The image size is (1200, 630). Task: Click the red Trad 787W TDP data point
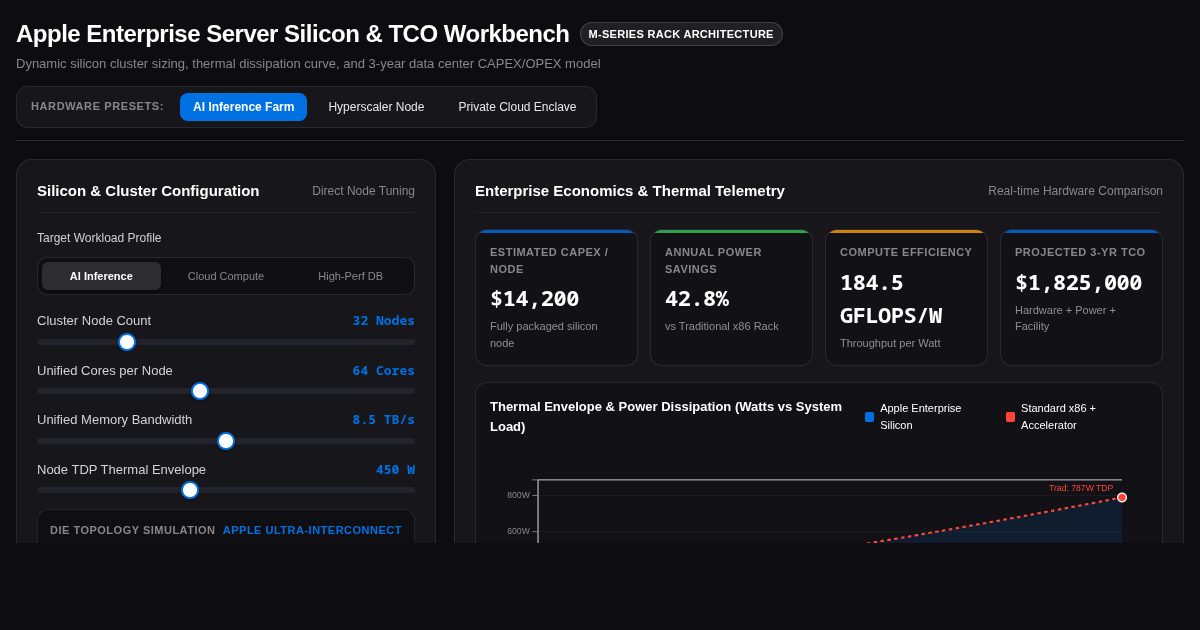1122,497
